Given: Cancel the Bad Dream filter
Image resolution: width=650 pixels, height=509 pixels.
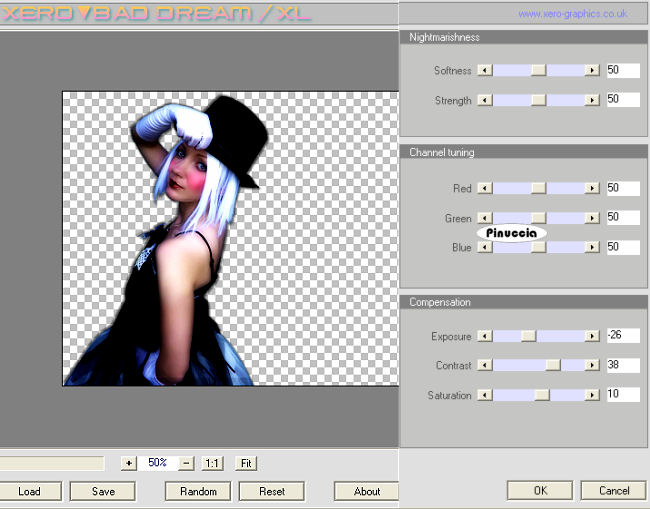Looking at the screenshot, I should coord(614,490).
